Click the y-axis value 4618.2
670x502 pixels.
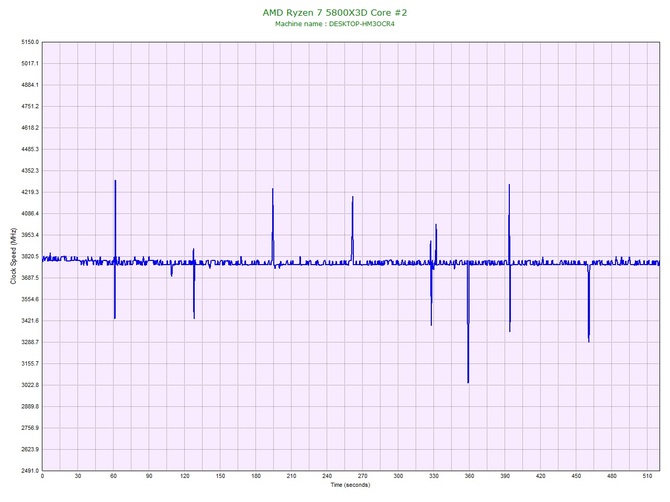click(x=30, y=128)
